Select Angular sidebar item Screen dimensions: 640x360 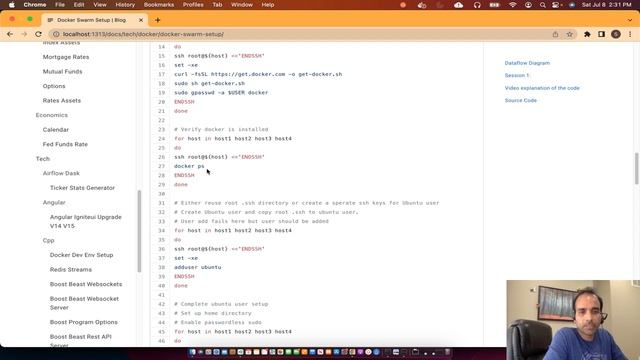54,202
